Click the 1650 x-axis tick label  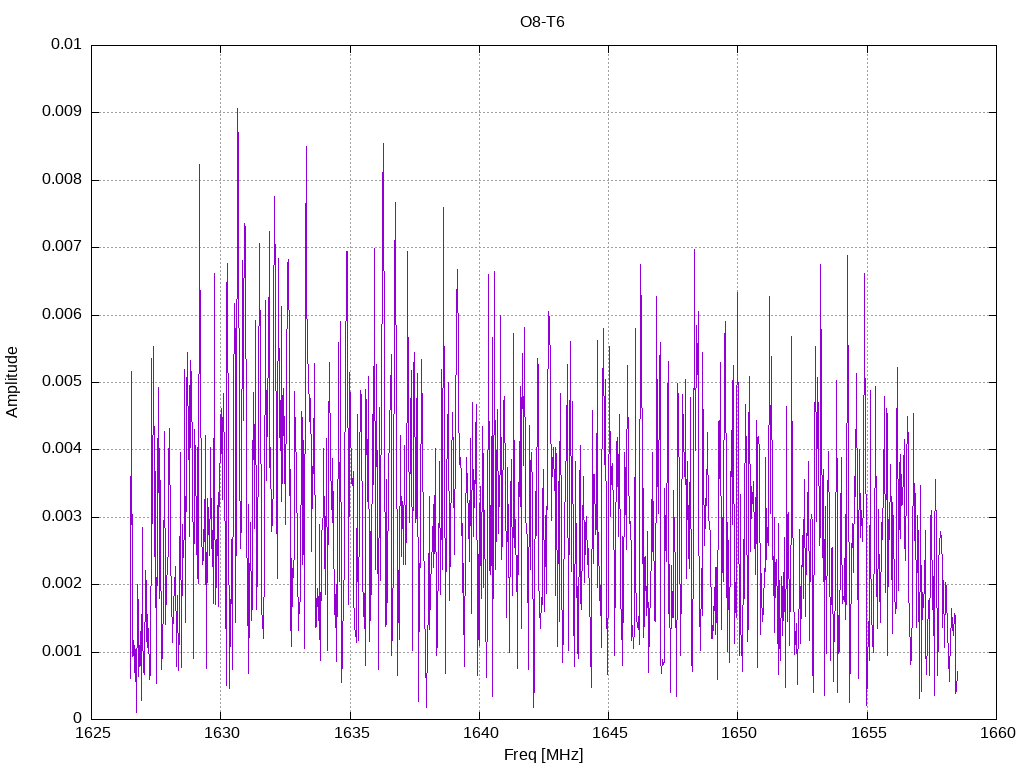click(x=739, y=733)
